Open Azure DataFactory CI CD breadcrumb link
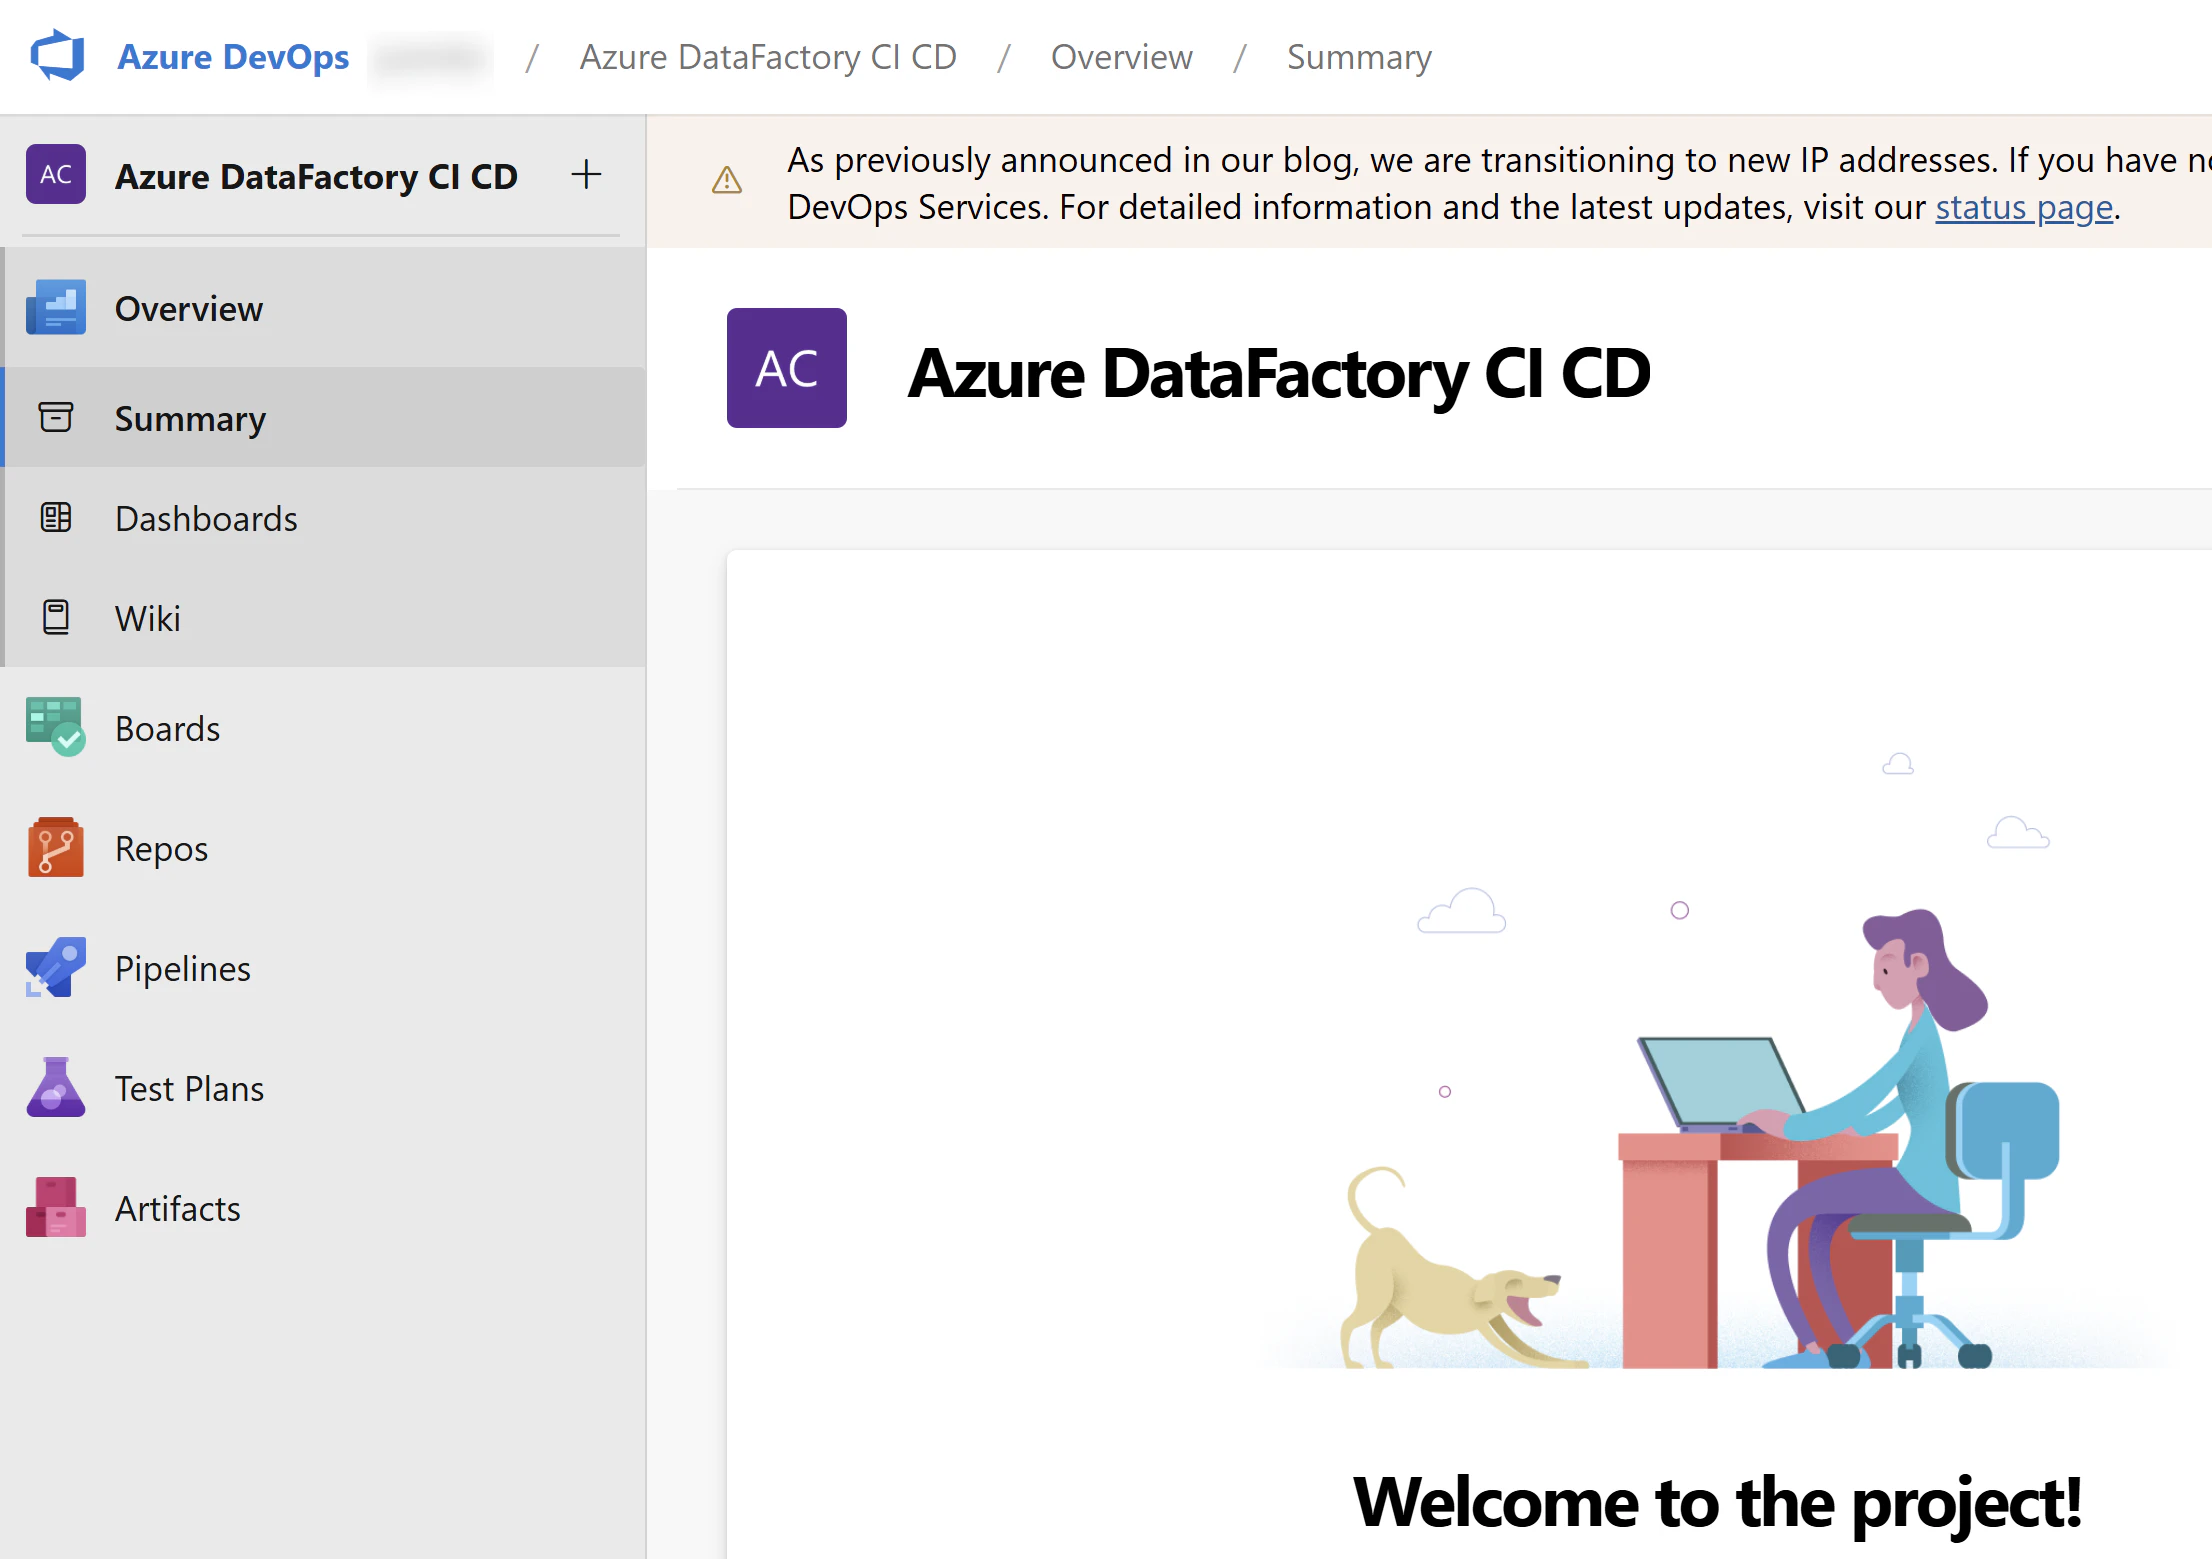Screen dimensions: 2212x1559 pos(768,57)
